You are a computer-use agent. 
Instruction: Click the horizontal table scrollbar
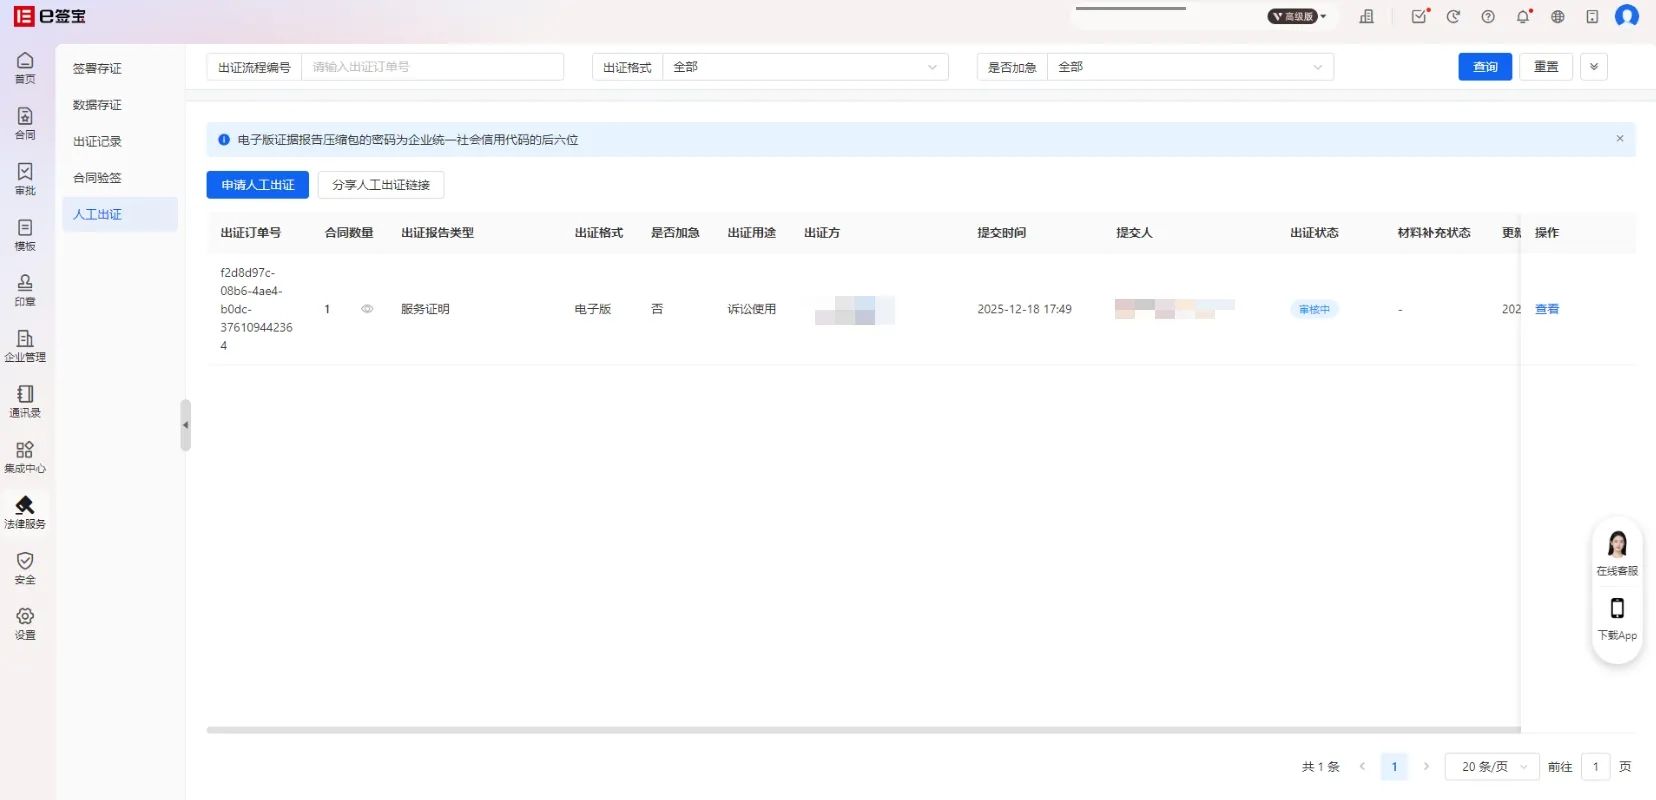863,730
